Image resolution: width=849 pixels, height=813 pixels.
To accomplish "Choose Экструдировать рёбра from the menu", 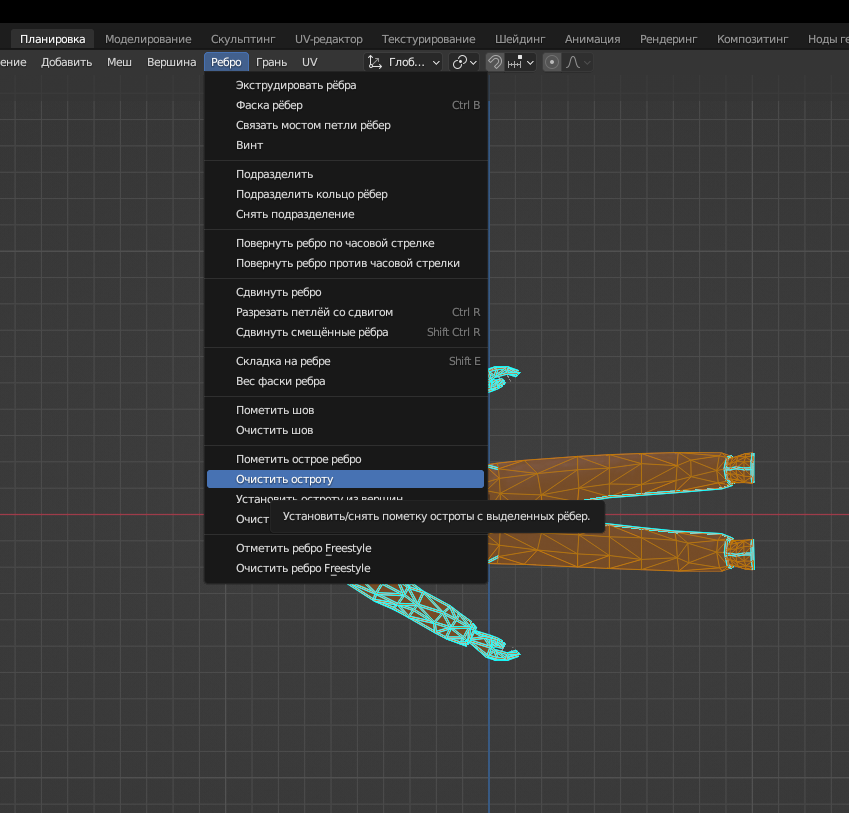I will click(296, 85).
